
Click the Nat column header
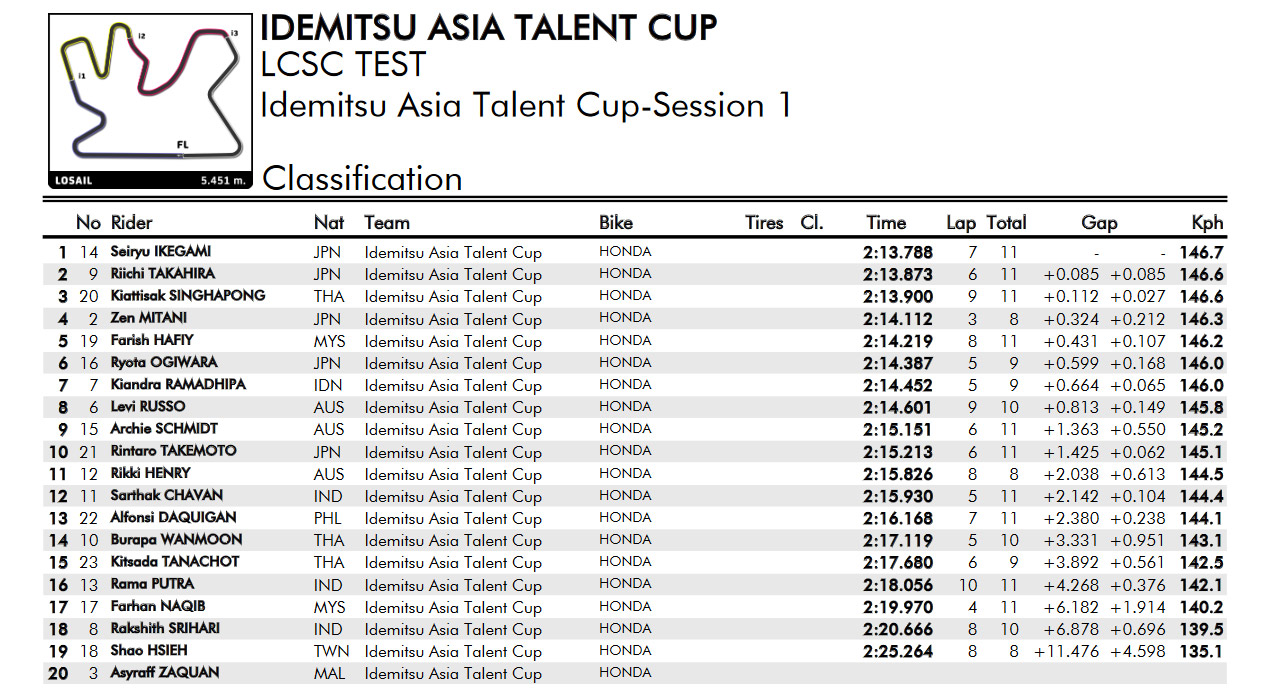[x=329, y=223]
